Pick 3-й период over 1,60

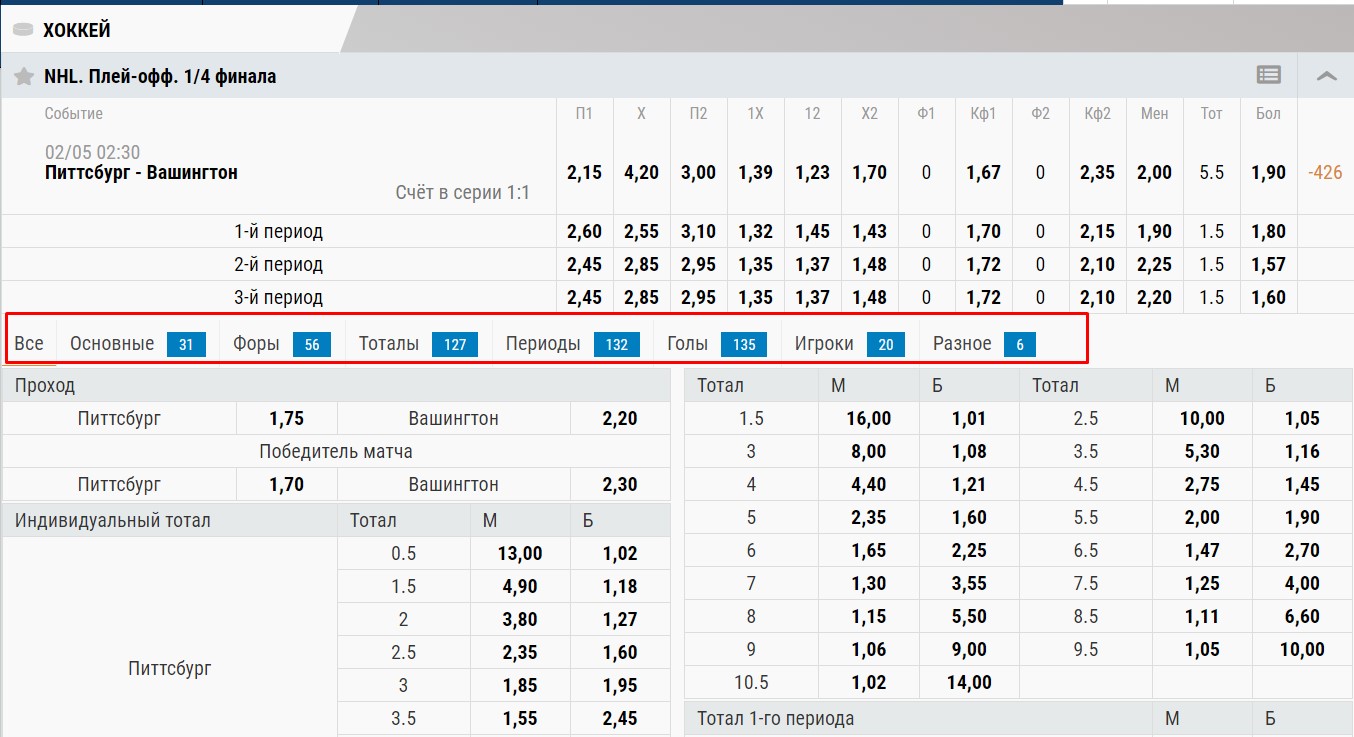click(1268, 297)
